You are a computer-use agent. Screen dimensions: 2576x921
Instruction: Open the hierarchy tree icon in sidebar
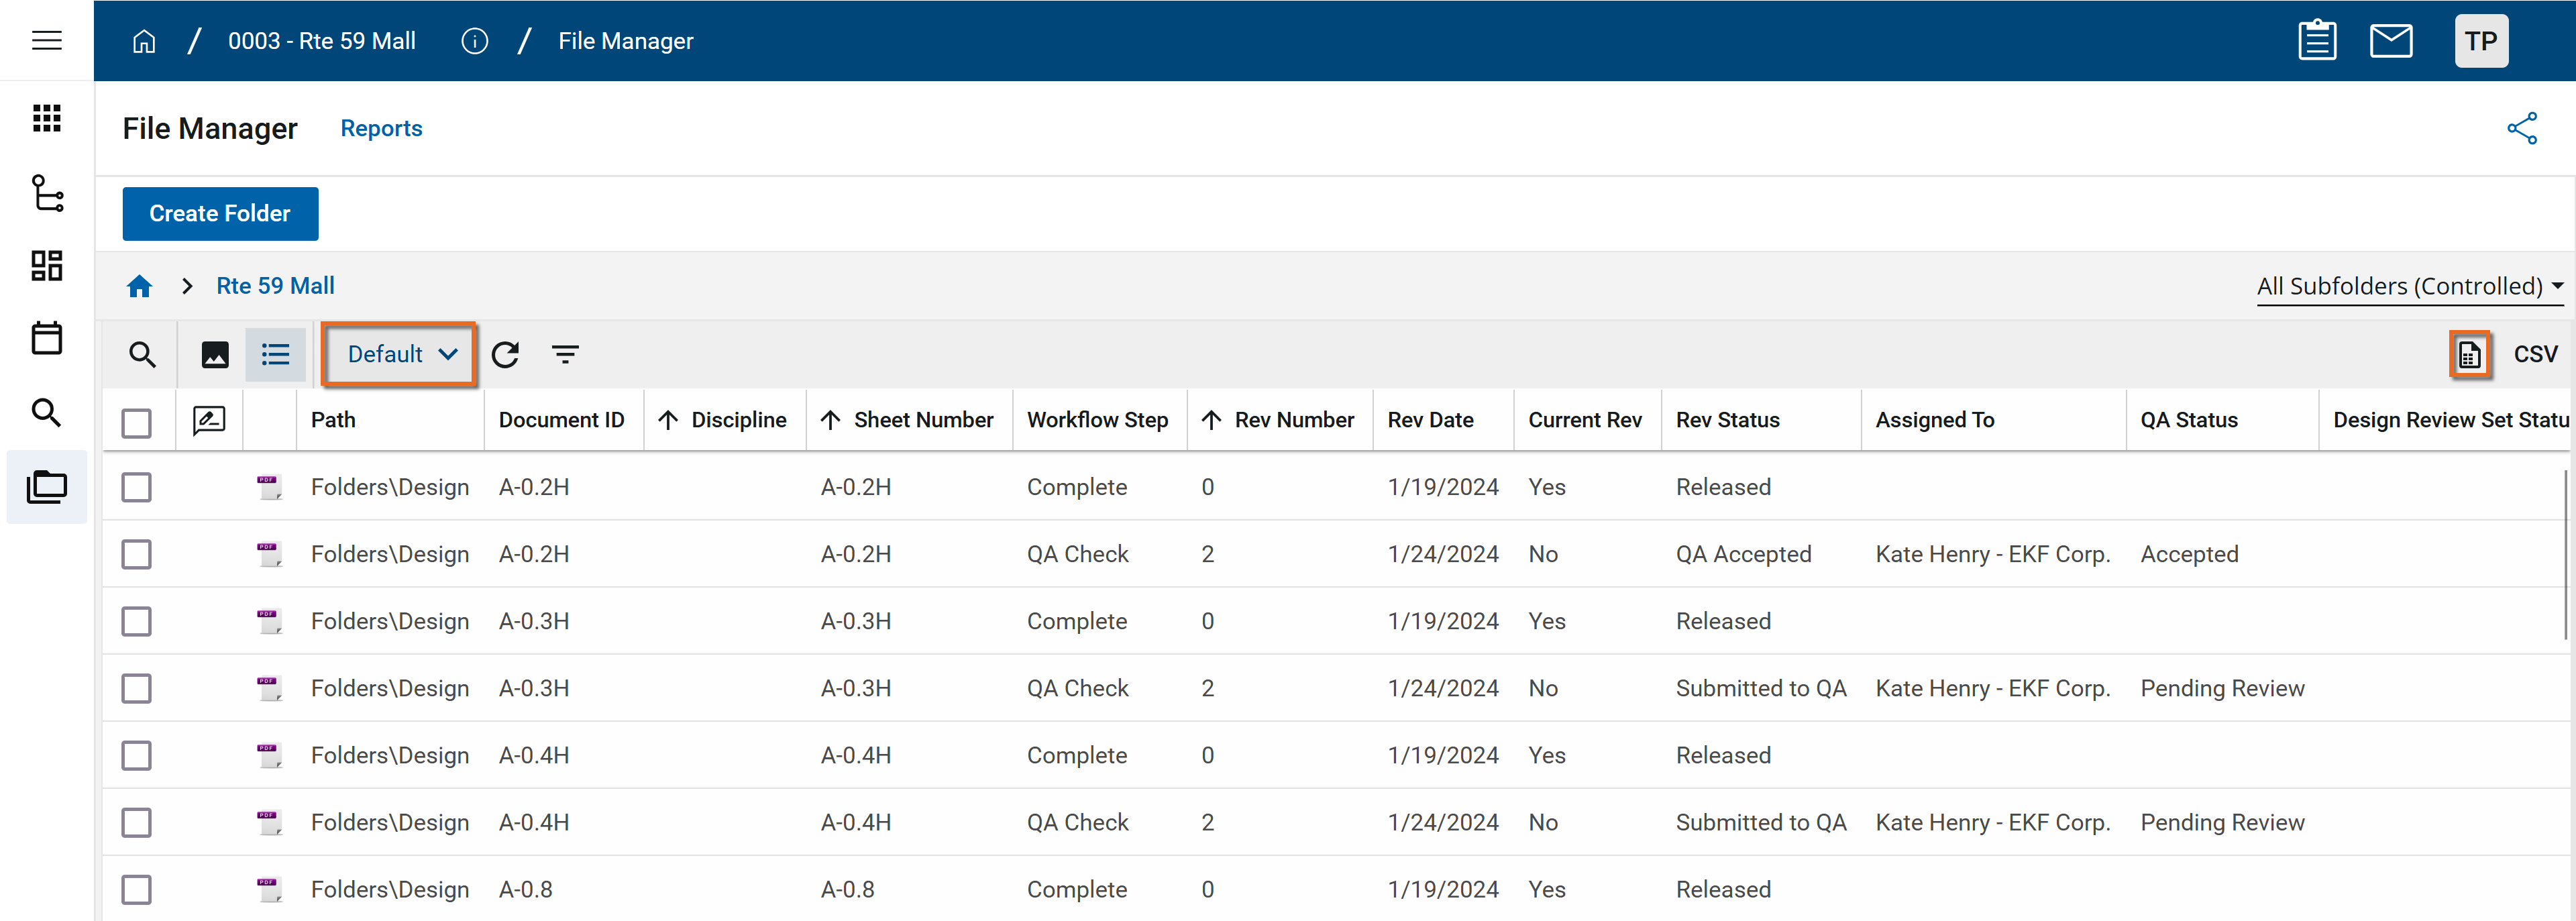tap(47, 193)
